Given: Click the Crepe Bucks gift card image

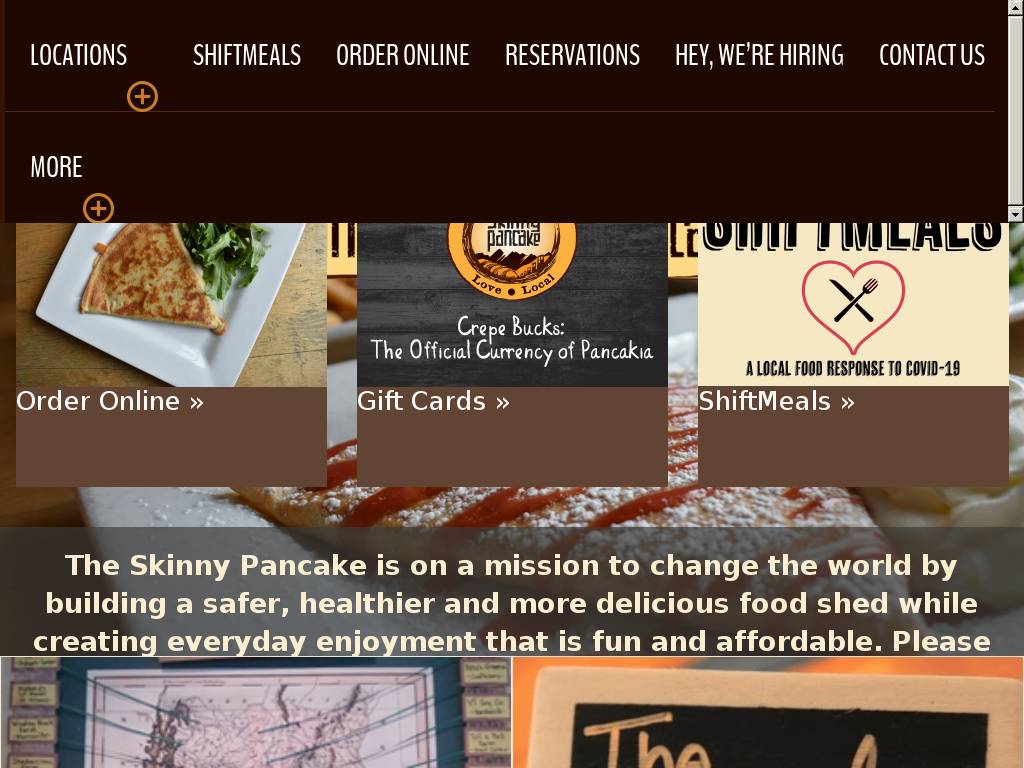Looking at the screenshot, I should click(512, 305).
